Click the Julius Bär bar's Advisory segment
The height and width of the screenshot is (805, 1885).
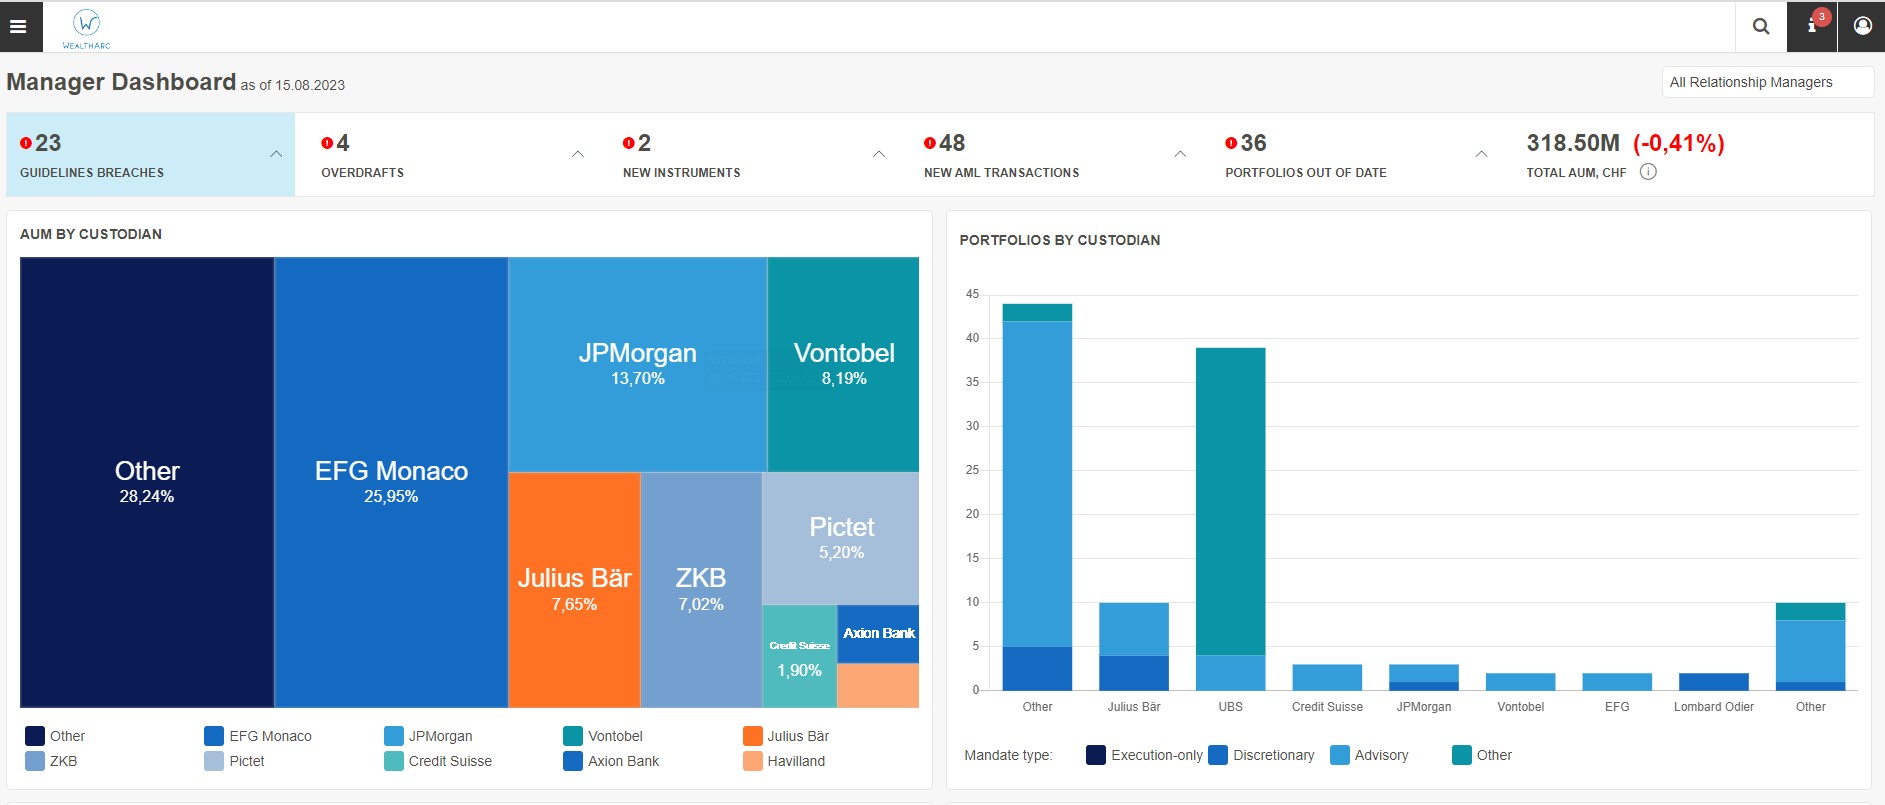click(1134, 629)
